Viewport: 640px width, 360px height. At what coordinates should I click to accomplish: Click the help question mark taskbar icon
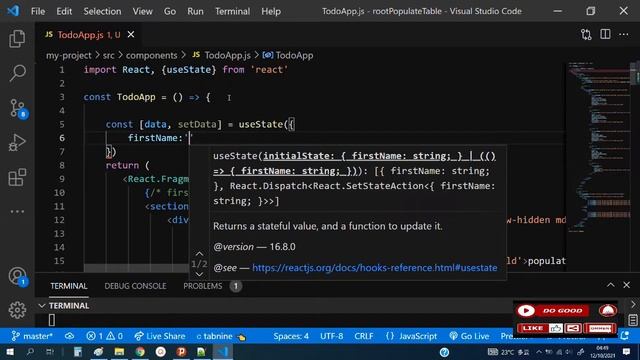(444, 352)
